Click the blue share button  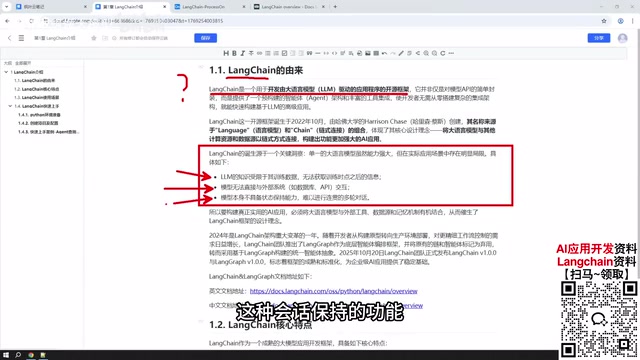pyautogui.click(x=599, y=38)
